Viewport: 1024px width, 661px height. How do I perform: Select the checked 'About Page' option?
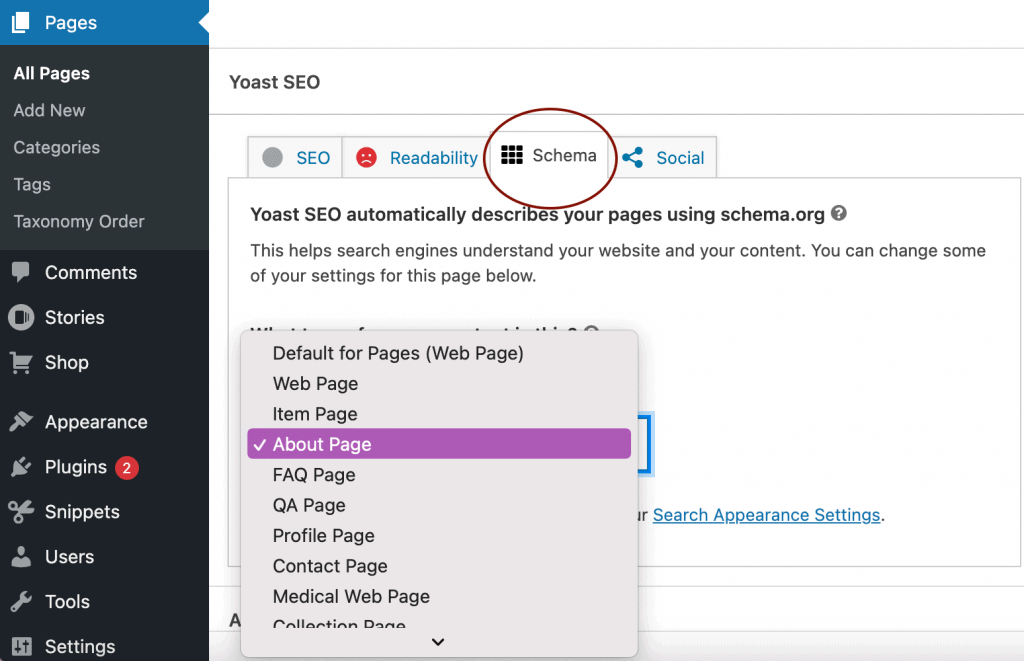pyautogui.click(x=439, y=444)
